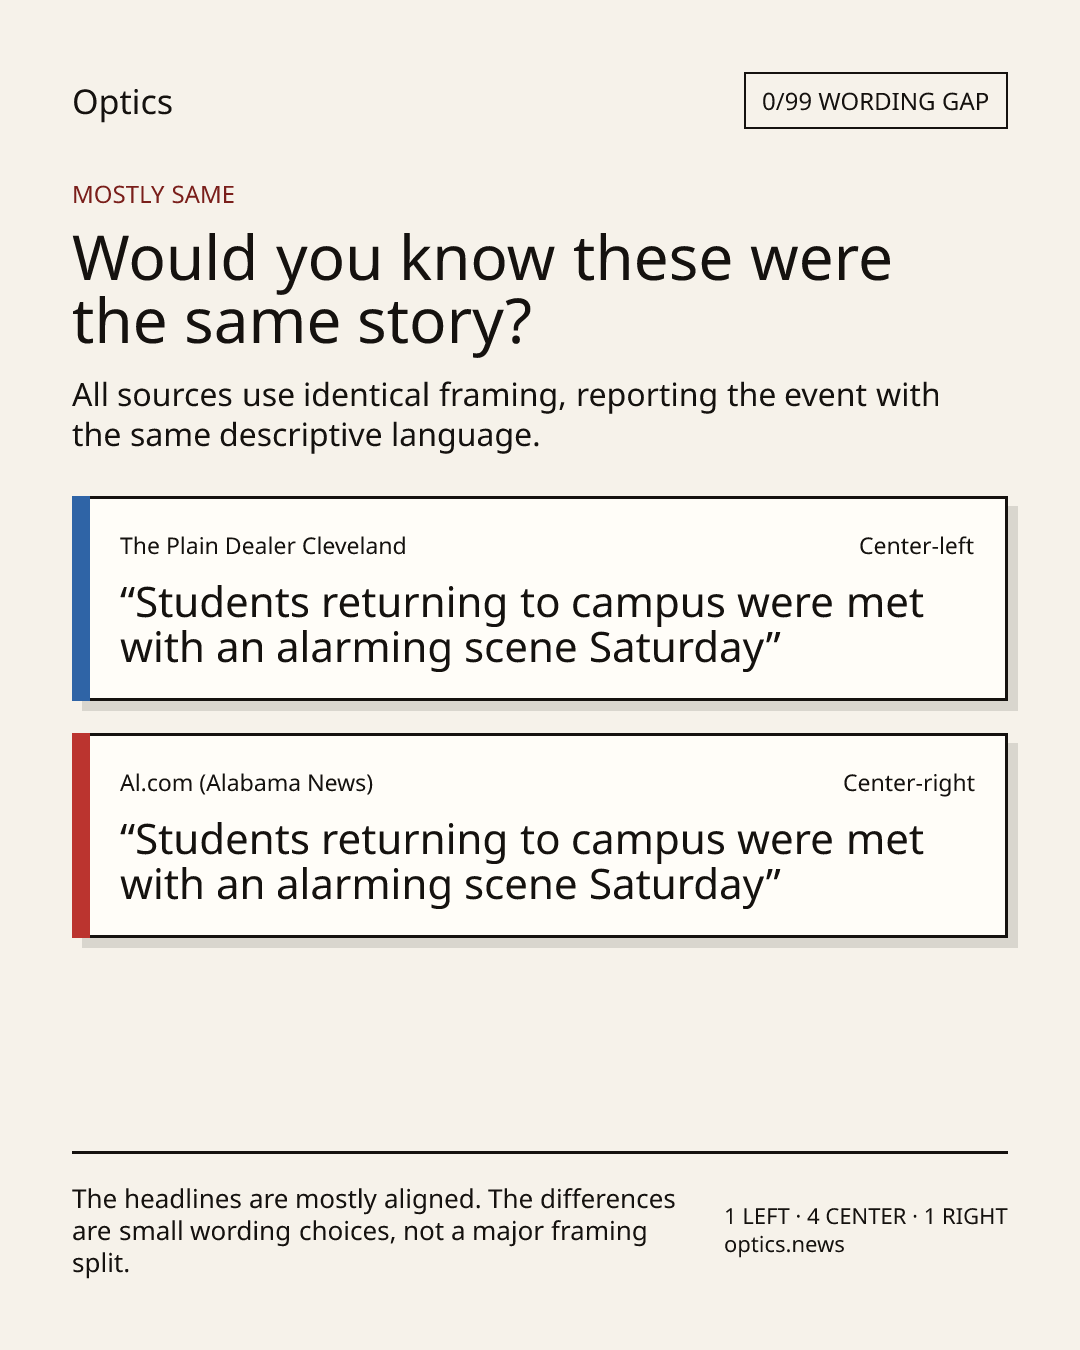Screen dimensions: 1080x1350
Task: Click the red bar on second card
Action: (x=81, y=835)
